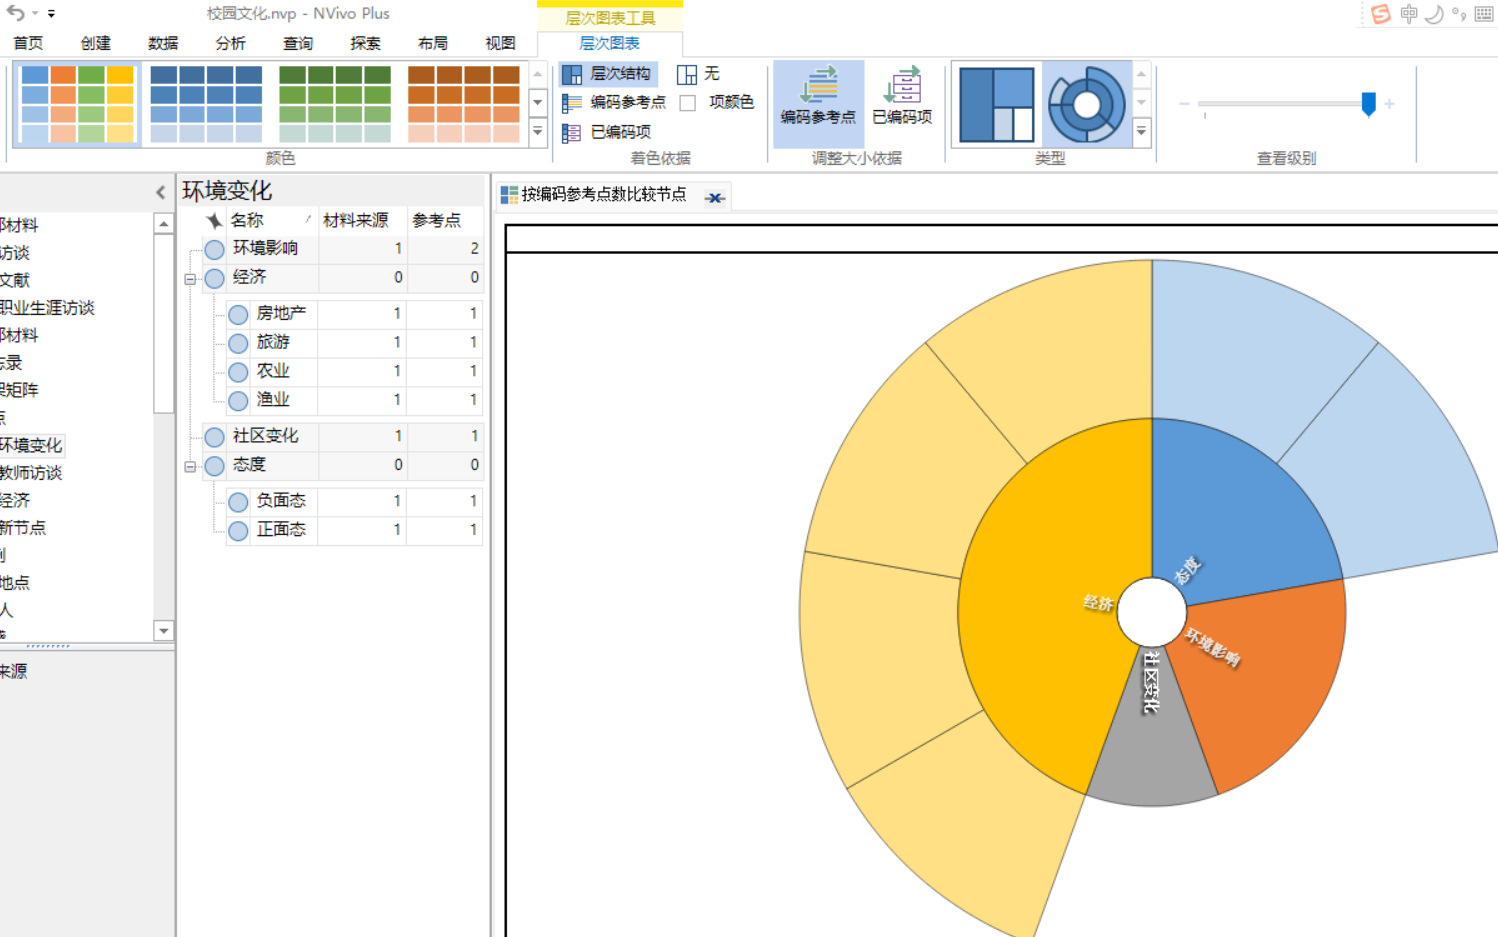Toggle the moon half-width icon
The image size is (1498, 937).
pos(1434,14)
